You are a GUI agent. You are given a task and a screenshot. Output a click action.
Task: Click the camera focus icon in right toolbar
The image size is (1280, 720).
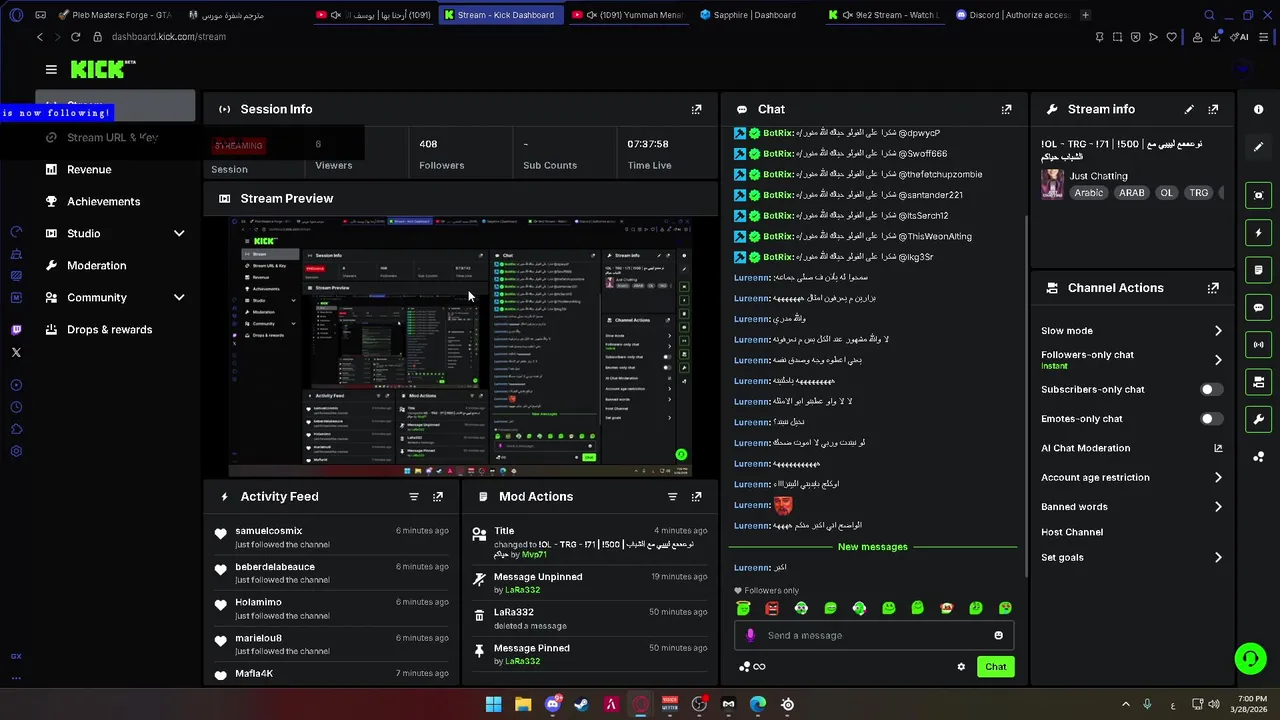(1258, 195)
